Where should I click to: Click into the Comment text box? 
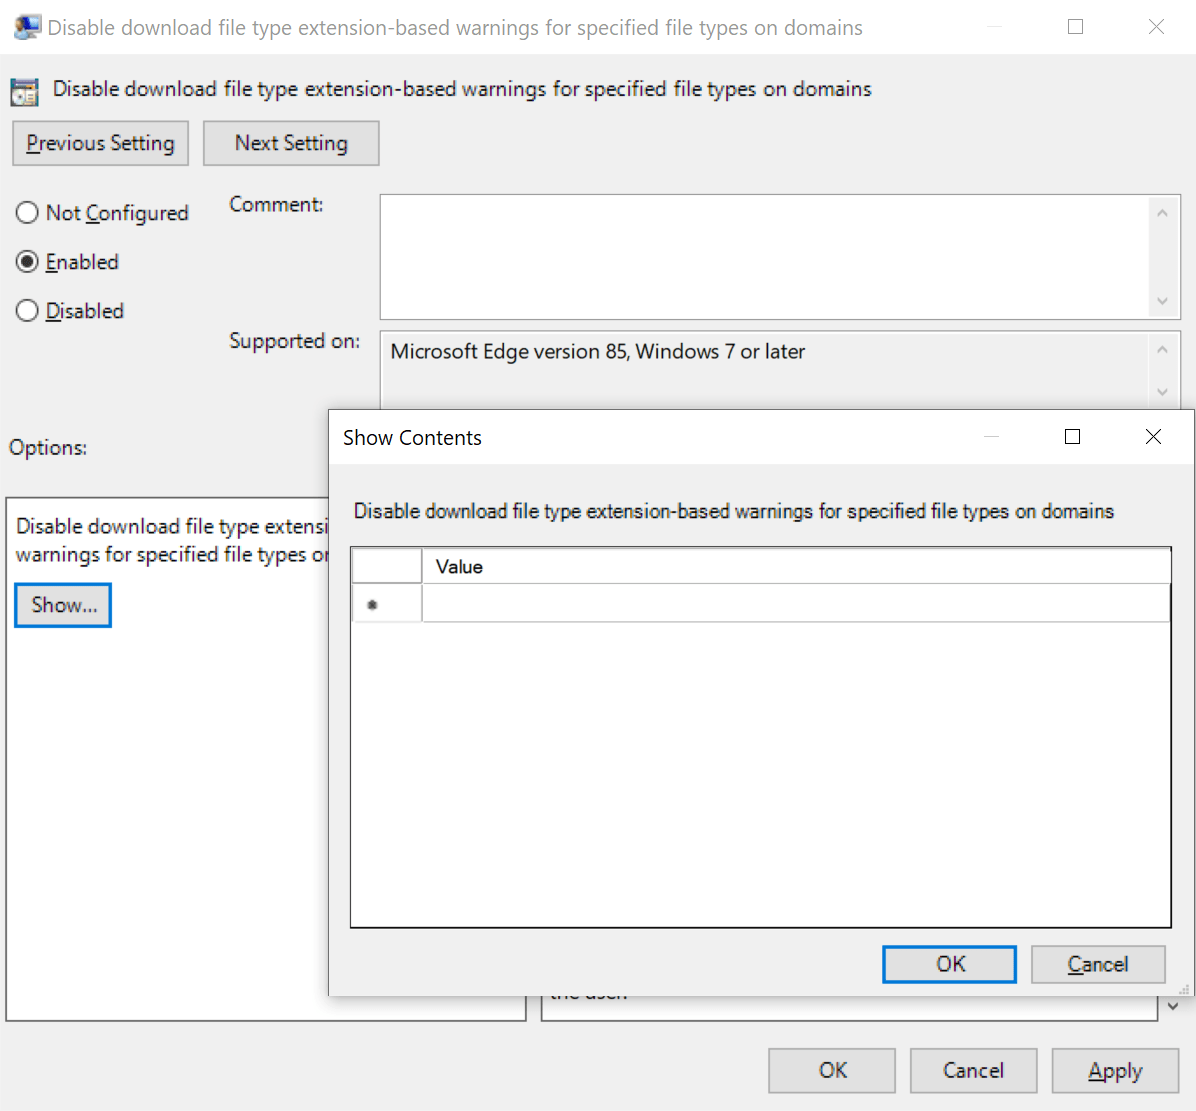pos(764,257)
